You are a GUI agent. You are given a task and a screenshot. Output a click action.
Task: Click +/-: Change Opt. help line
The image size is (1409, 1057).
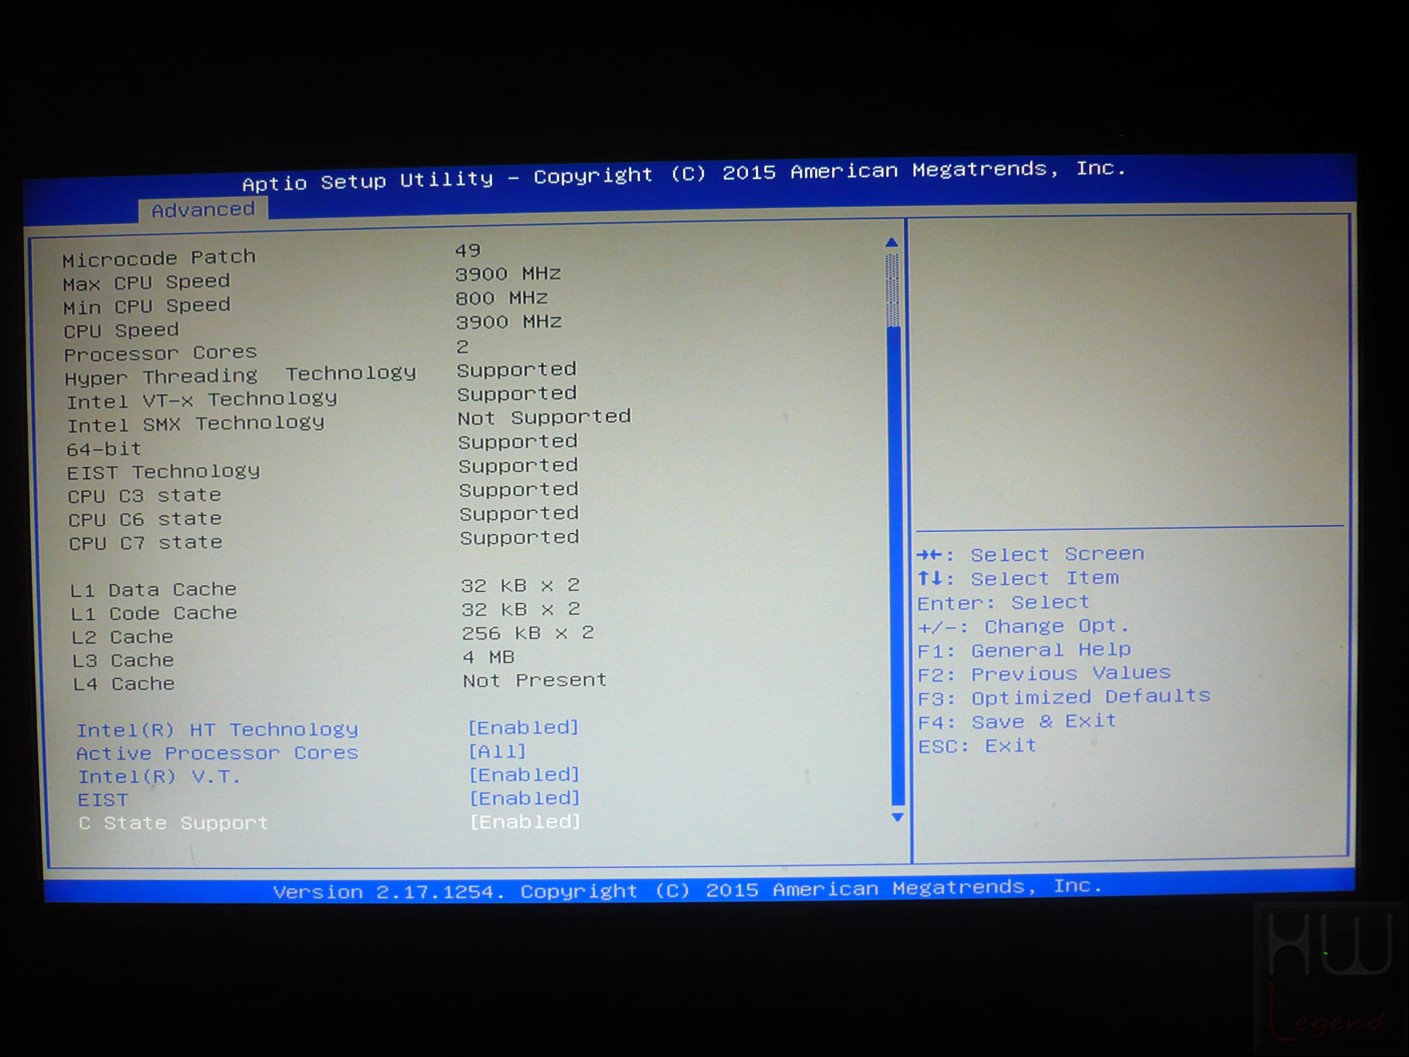pyautogui.click(x=1024, y=626)
